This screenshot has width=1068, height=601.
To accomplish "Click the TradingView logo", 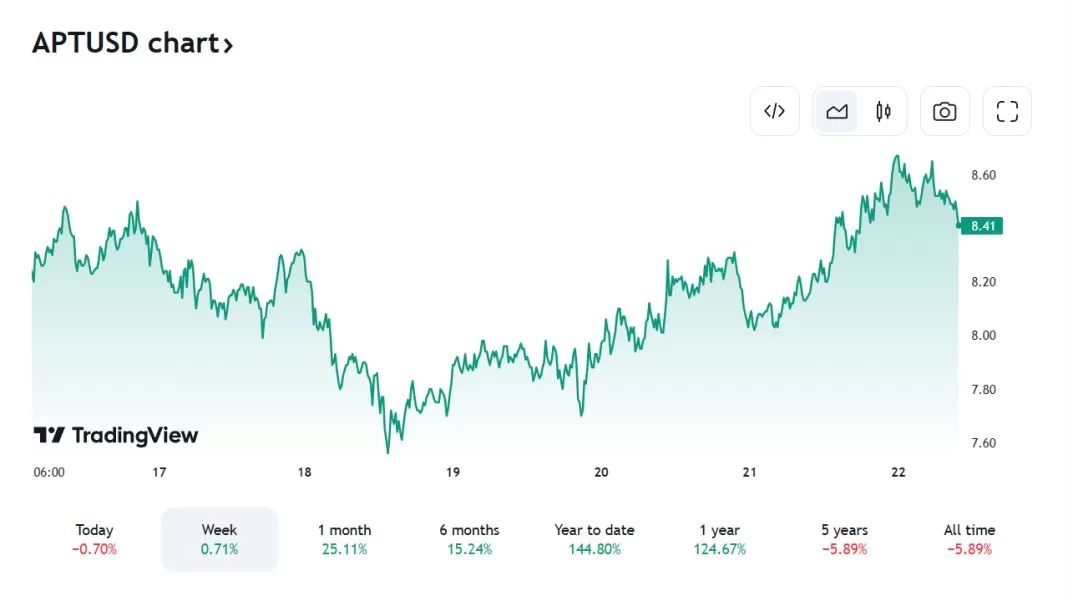I will coord(116,435).
